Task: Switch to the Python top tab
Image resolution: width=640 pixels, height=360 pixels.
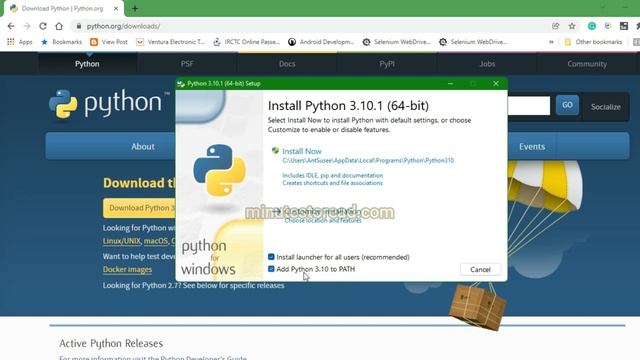Action: tap(87, 64)
